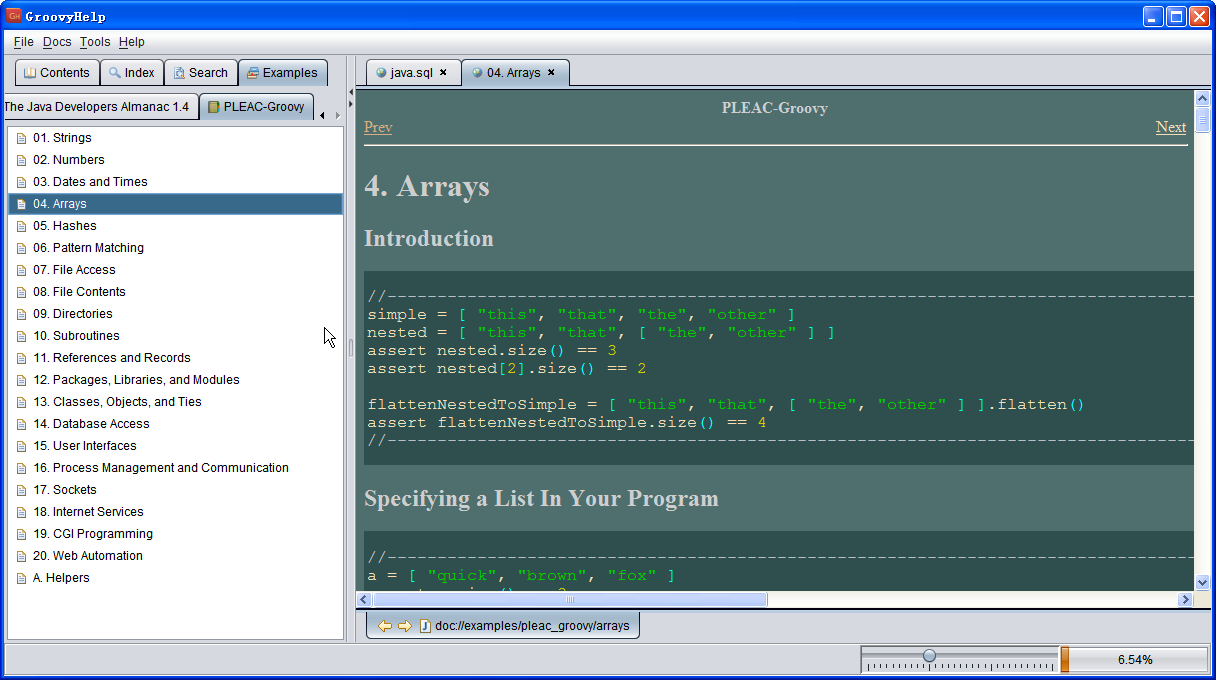
Task: Click the zoom slider knob
Action: point(929,655)
